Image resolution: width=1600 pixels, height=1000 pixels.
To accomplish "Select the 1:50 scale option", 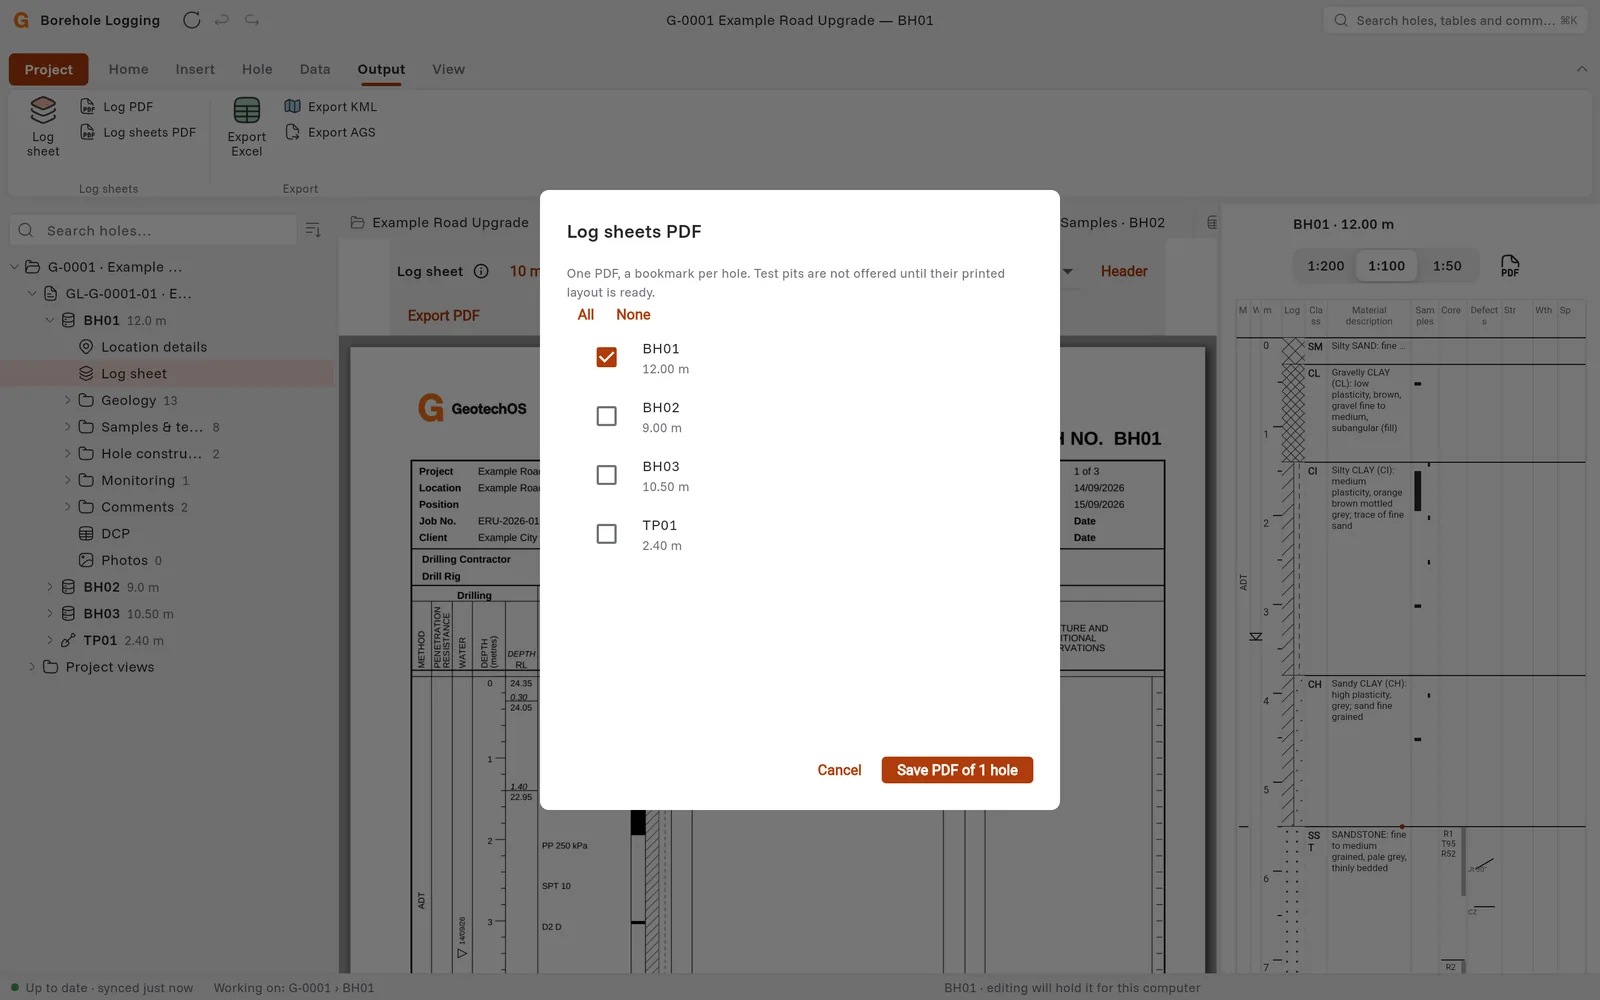I will click(1447, 266).
